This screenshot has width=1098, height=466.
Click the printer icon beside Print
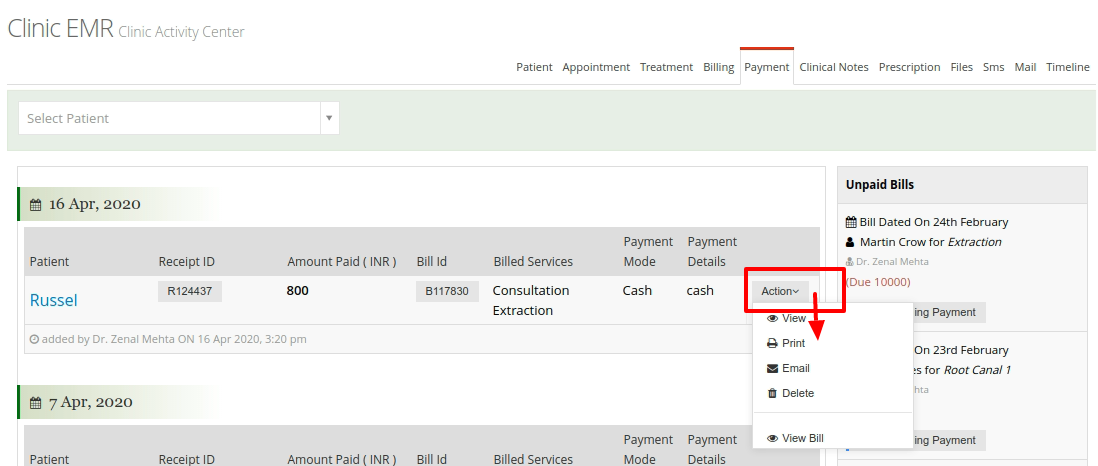[x=772, y=343]
